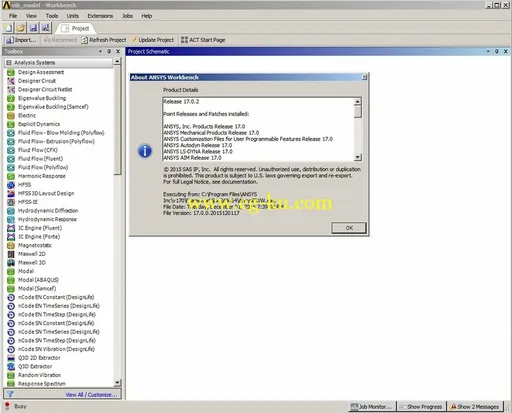
Task: Select the Harmonic Response icon
Action: coord(11,176)
